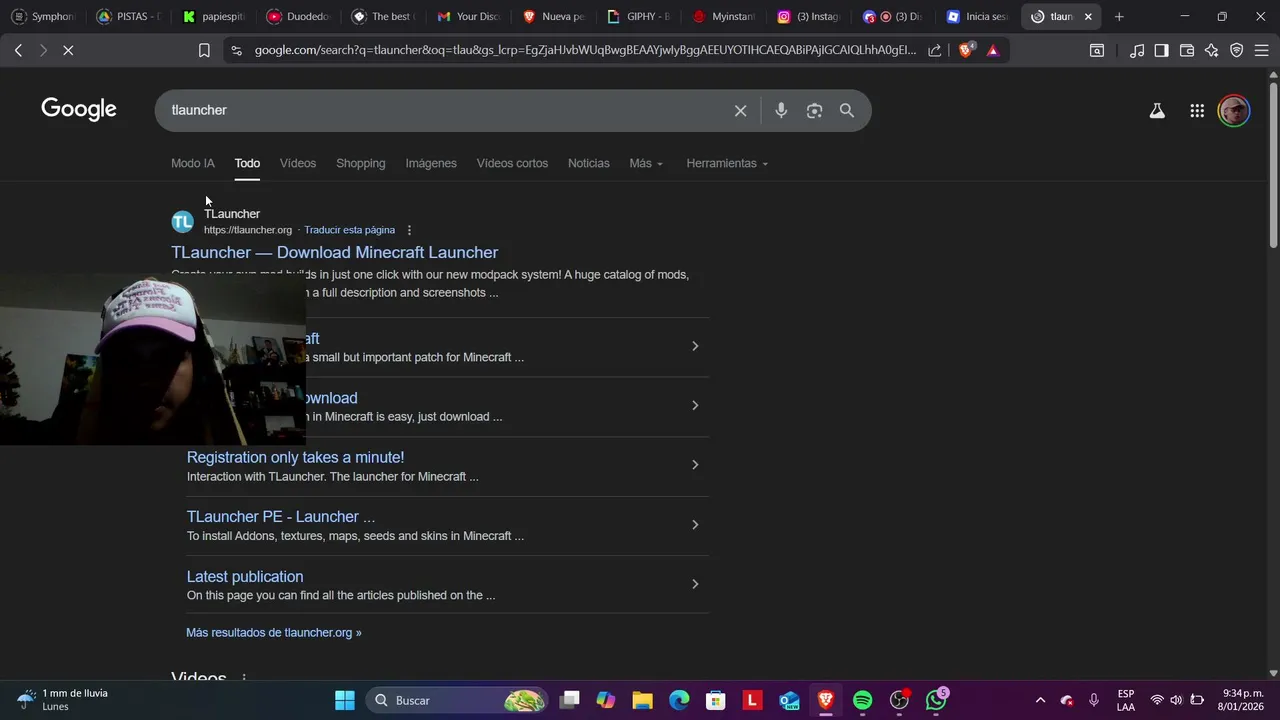This screenshot has height=720, width=1280.
Task: Search by image with Google Lens icon
Action: coord(814,111)
